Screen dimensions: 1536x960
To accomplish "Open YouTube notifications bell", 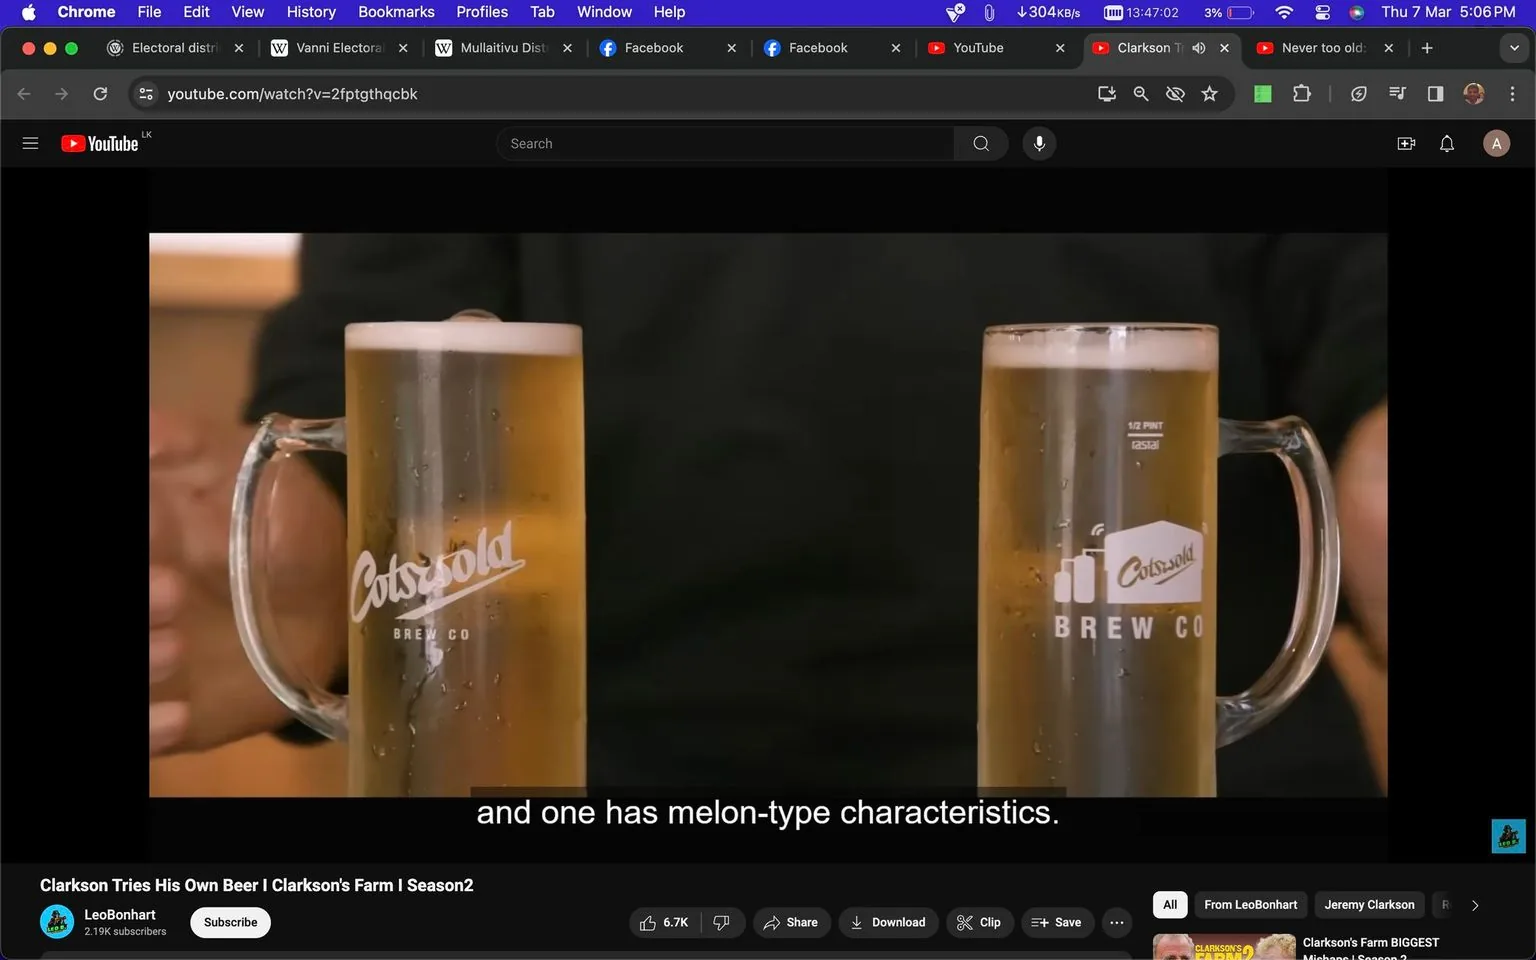I will coord(1446,143).
